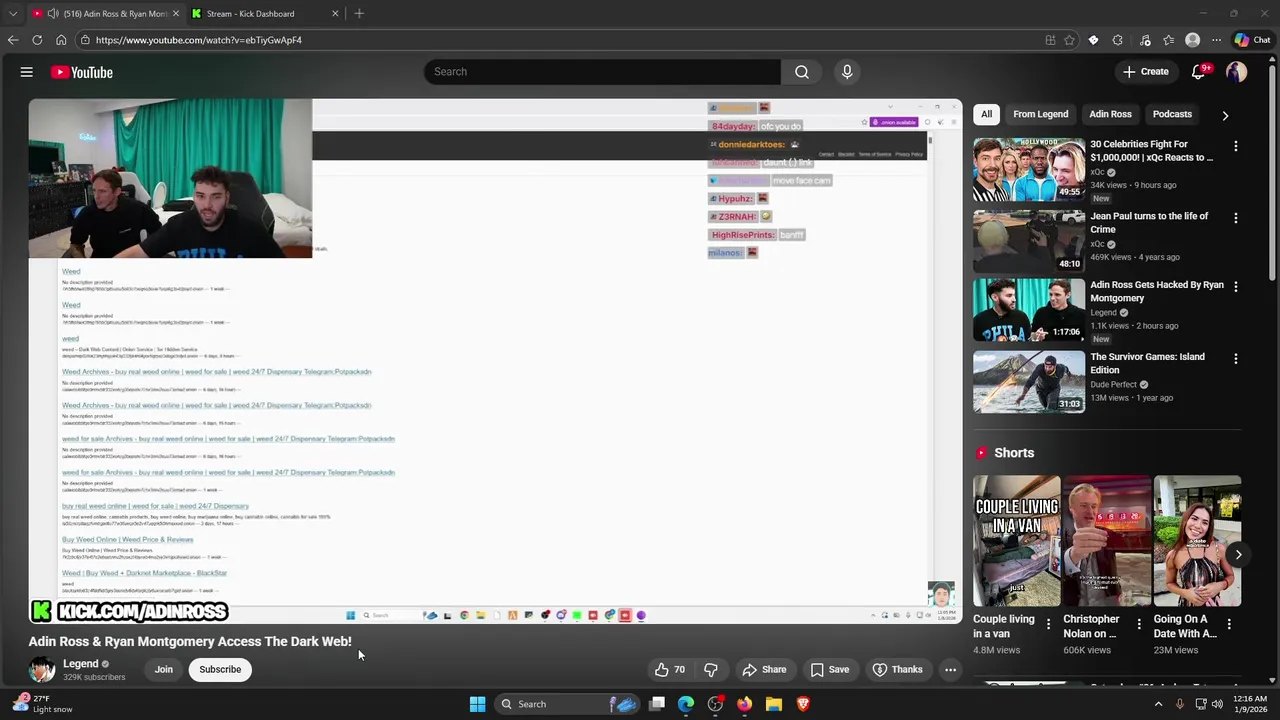Open Adin Ross Gets Hacked video thumbnail
Viewport: 1280px width, 720px height.
1029,310
